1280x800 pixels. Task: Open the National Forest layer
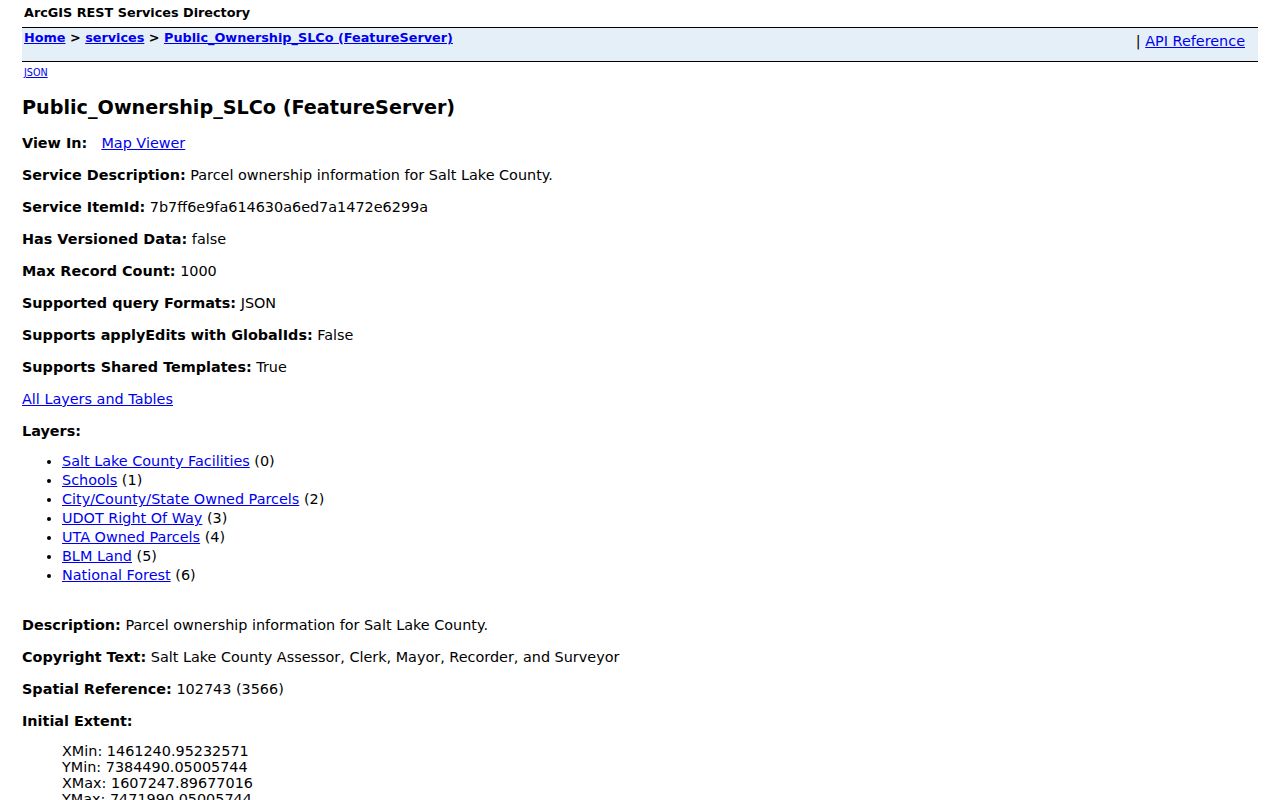pos(116,575)
